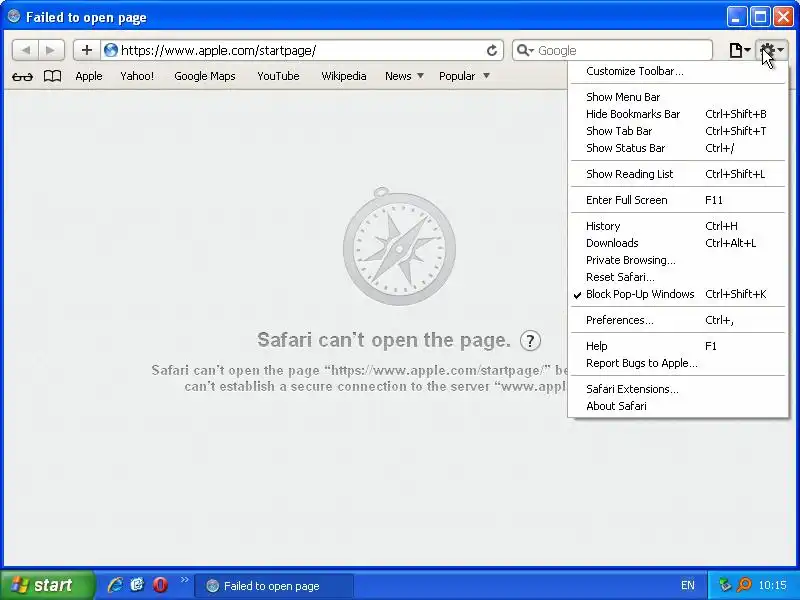Open the page menu icon
The height and width of the screenshot is (600, 800).
[739, 50]
